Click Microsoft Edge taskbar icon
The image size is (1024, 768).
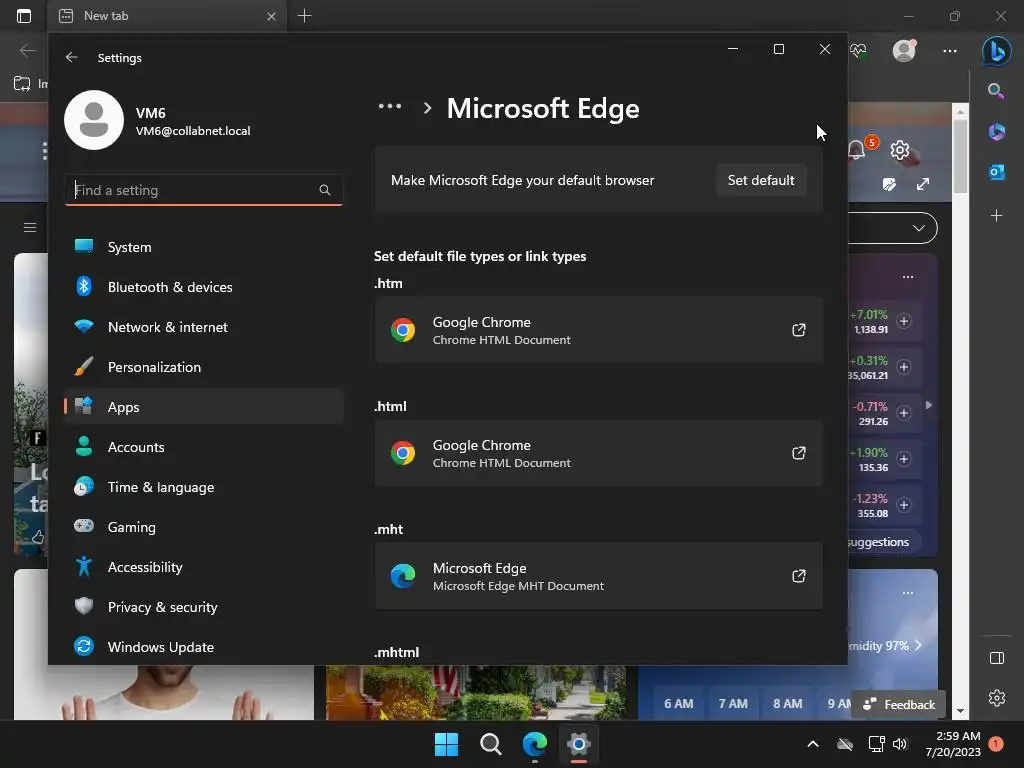coord(535,744)
